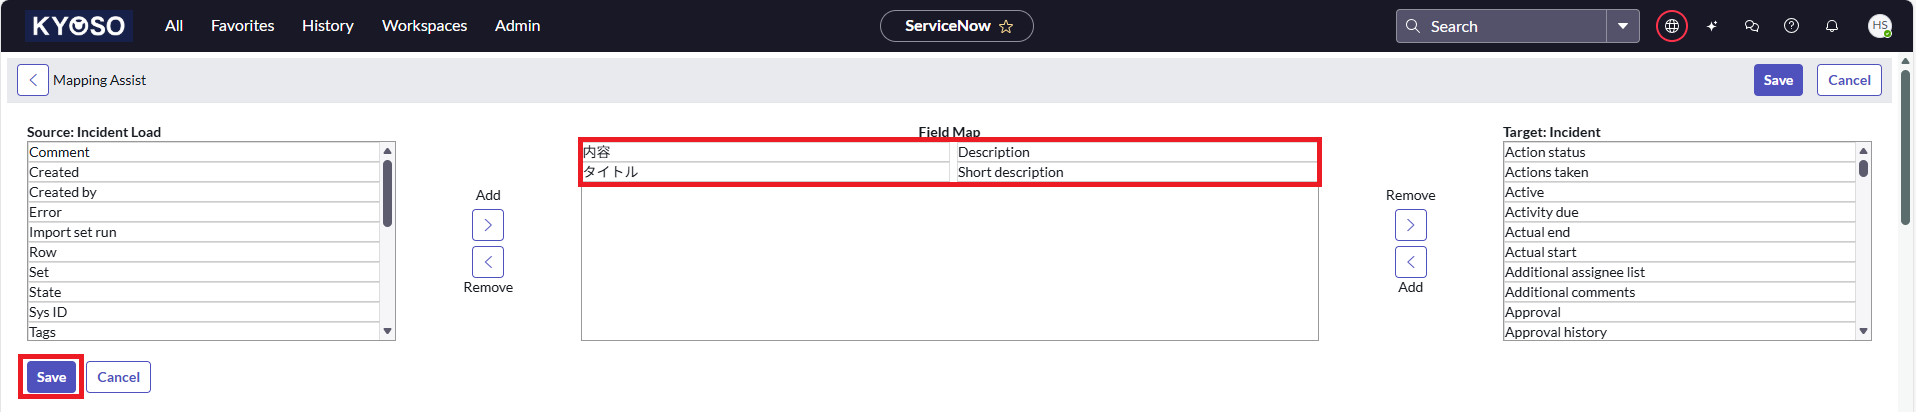The width and height of the screenshot is (1916, 412).
Task: Favorite the ServiceNow page with star
Action: pos(1006,27)
